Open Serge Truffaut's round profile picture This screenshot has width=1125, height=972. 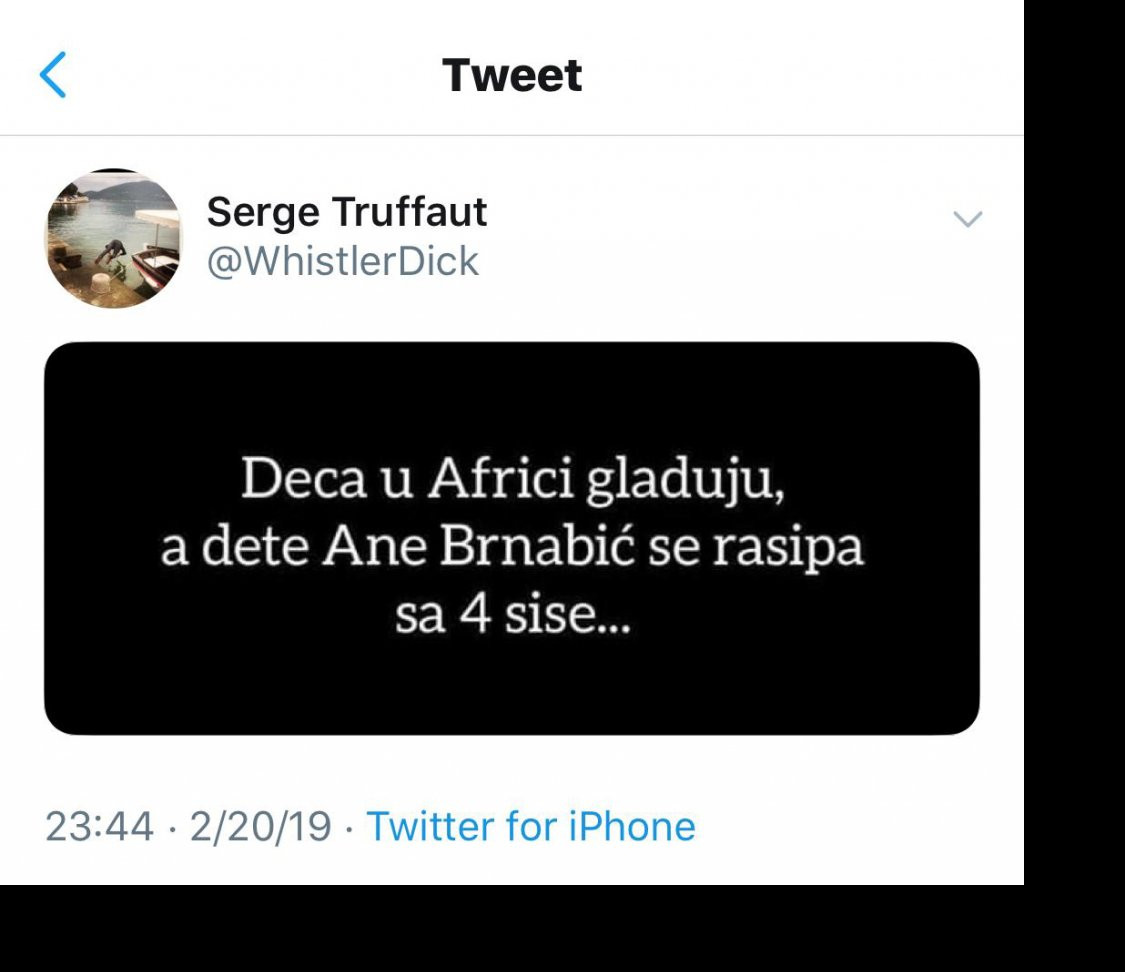point(114,238)
